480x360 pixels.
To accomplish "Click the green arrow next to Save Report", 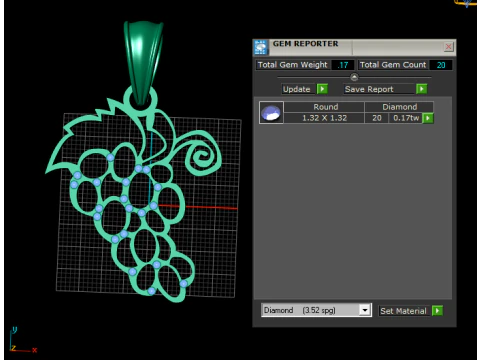I will click(x=422, y=89).
